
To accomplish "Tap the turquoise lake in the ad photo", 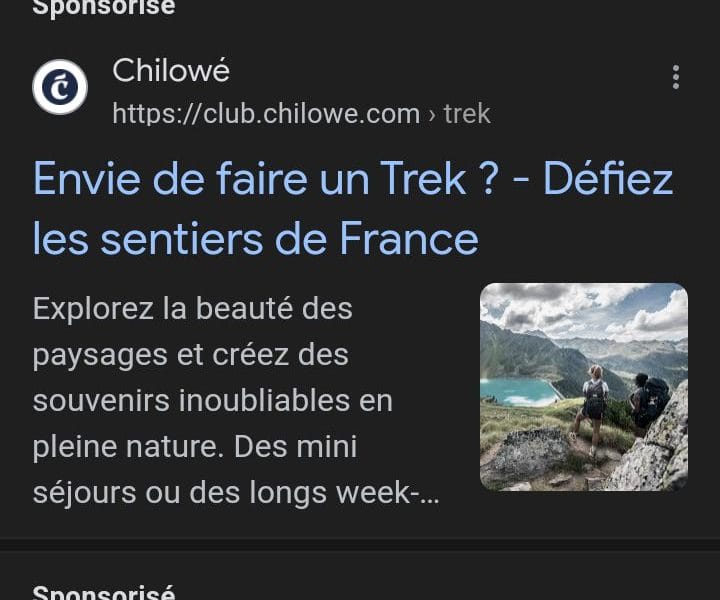I will (519, 392).
